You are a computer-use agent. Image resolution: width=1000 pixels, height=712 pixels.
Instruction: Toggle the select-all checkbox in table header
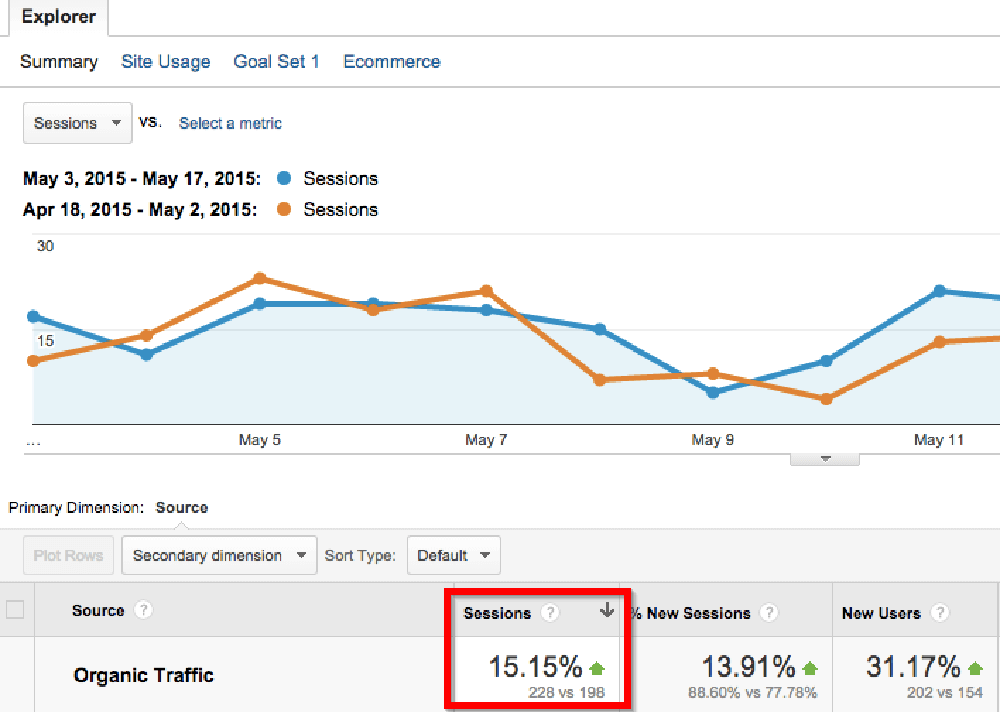[x=15, y=610]
